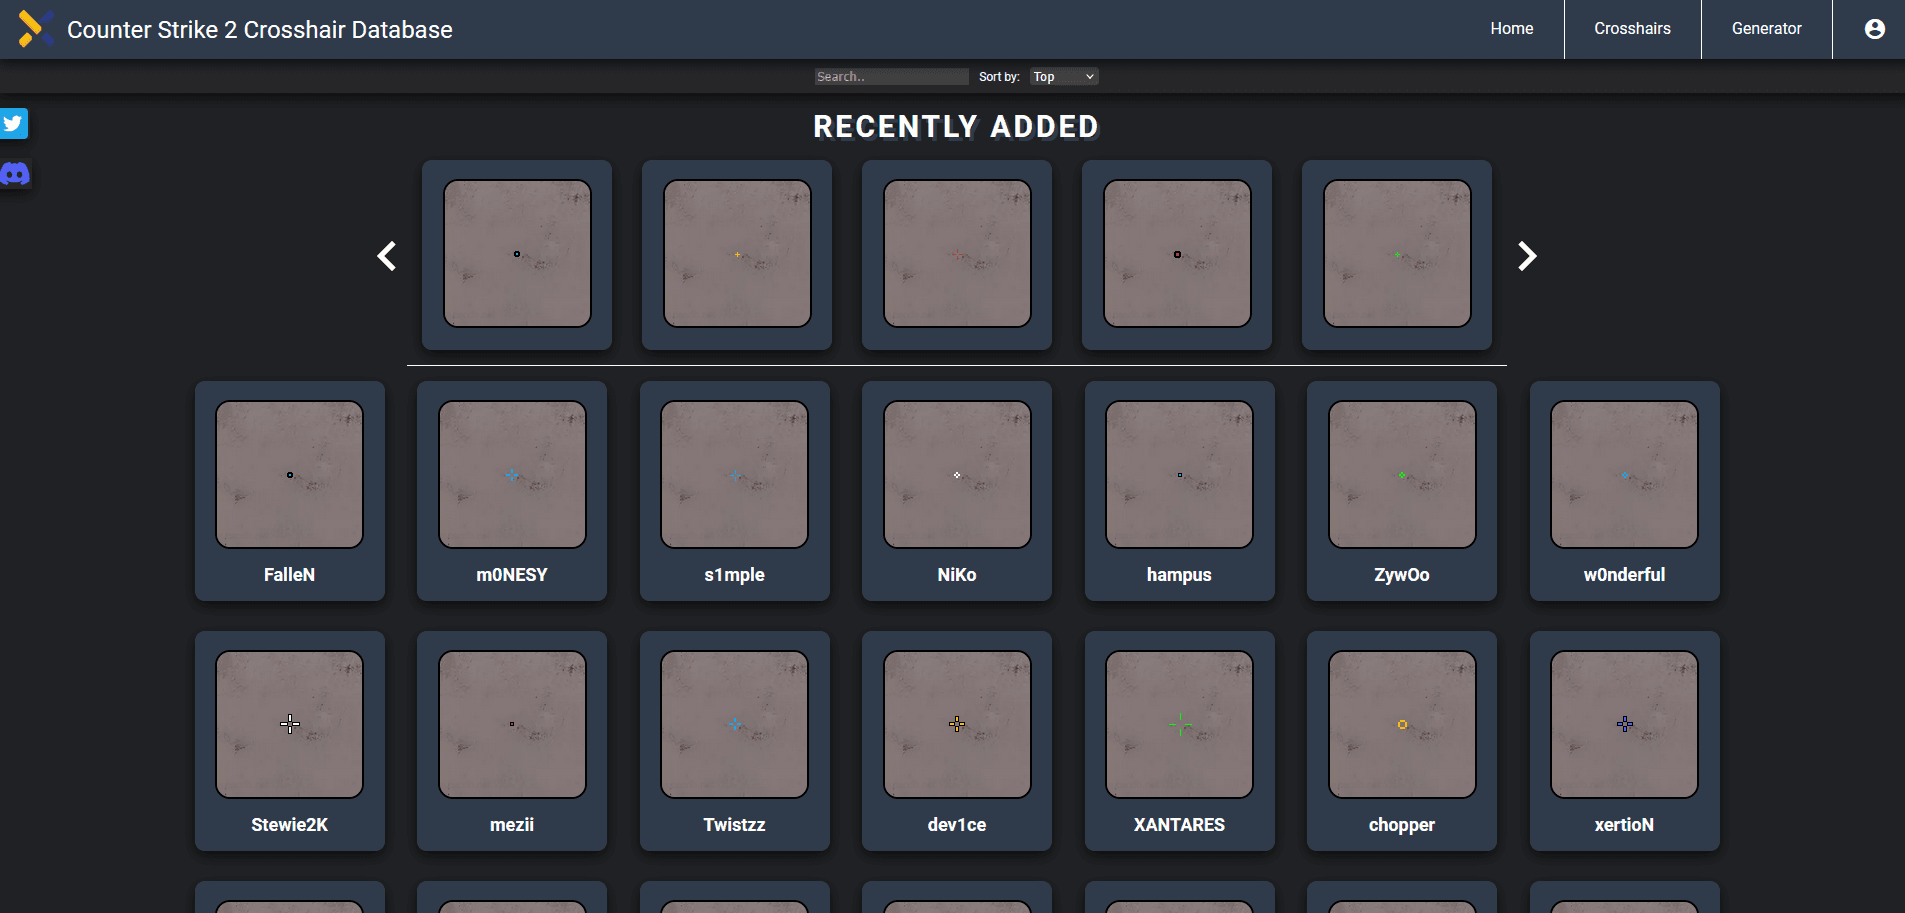1905x913 pixels.
Task: Click the RECENTLY ADDED heading
Action: click(x=956, y=127)
